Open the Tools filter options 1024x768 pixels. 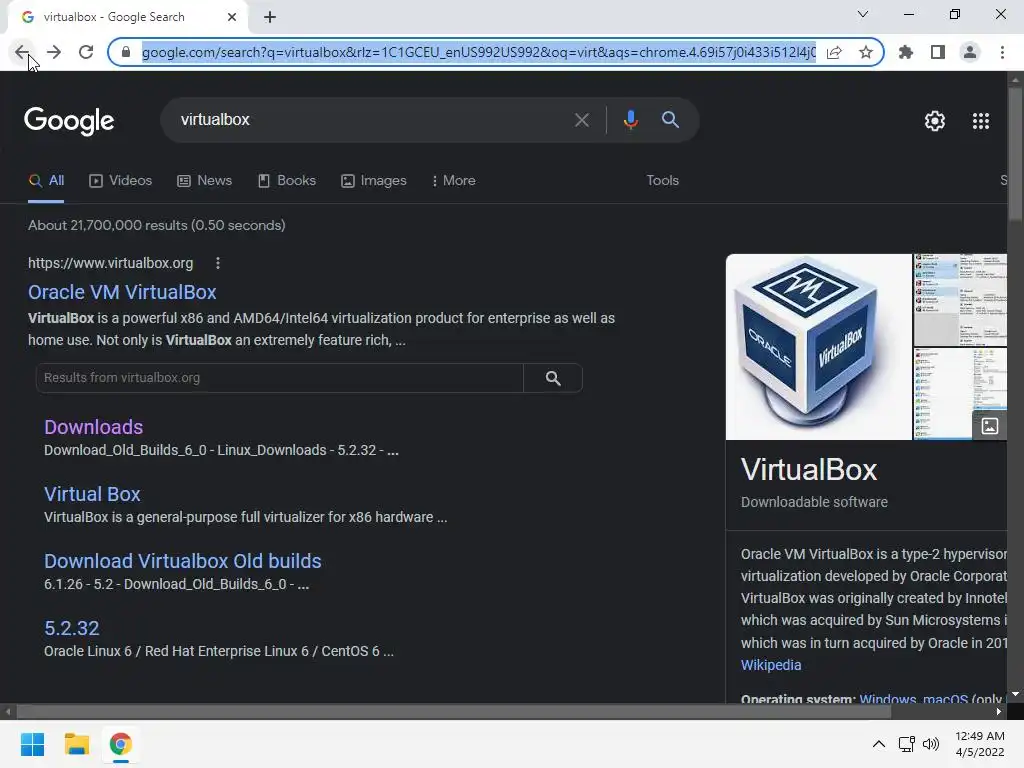pos(662,181)
